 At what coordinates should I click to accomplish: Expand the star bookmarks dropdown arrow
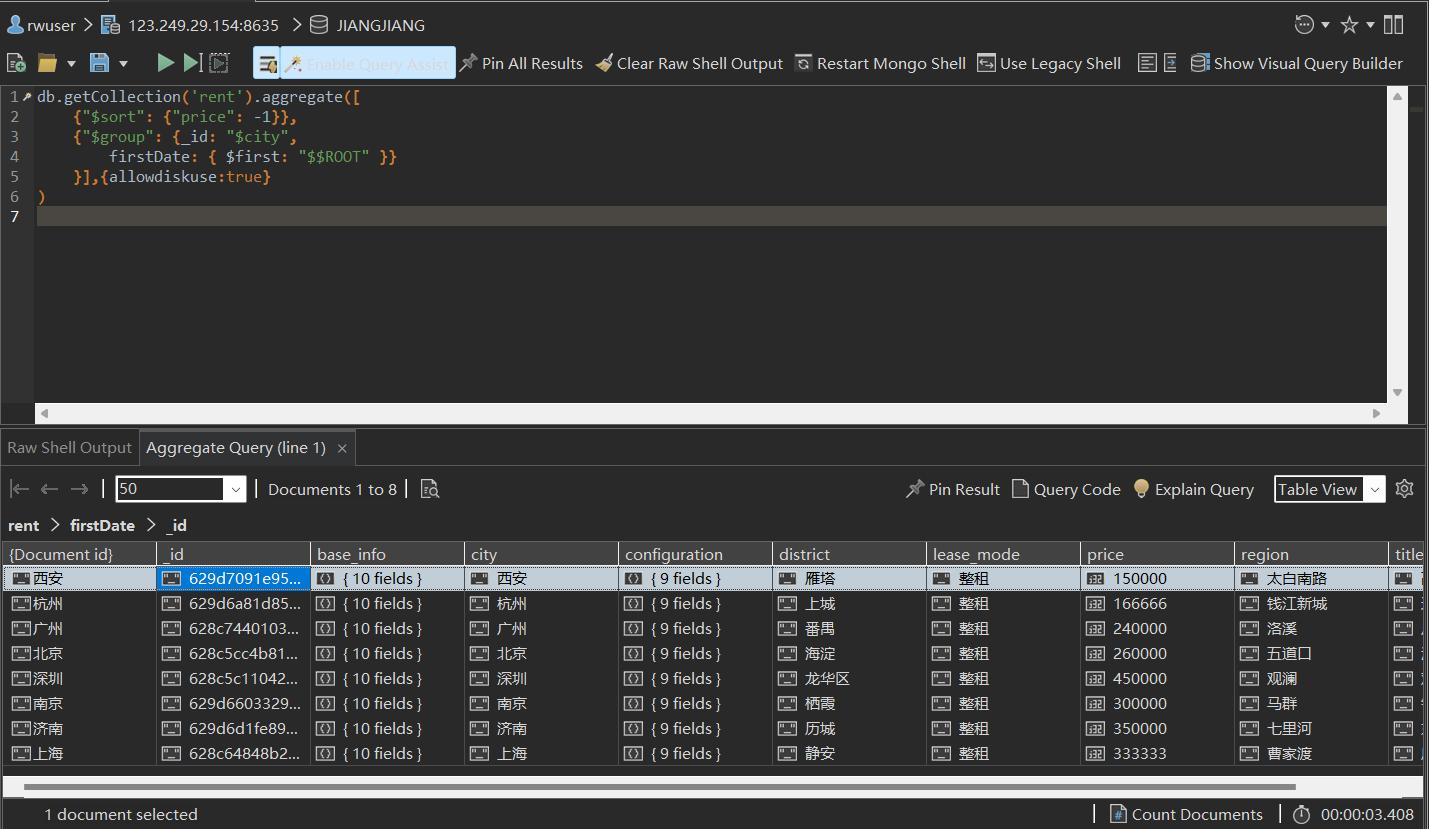tap(1371, 25)
